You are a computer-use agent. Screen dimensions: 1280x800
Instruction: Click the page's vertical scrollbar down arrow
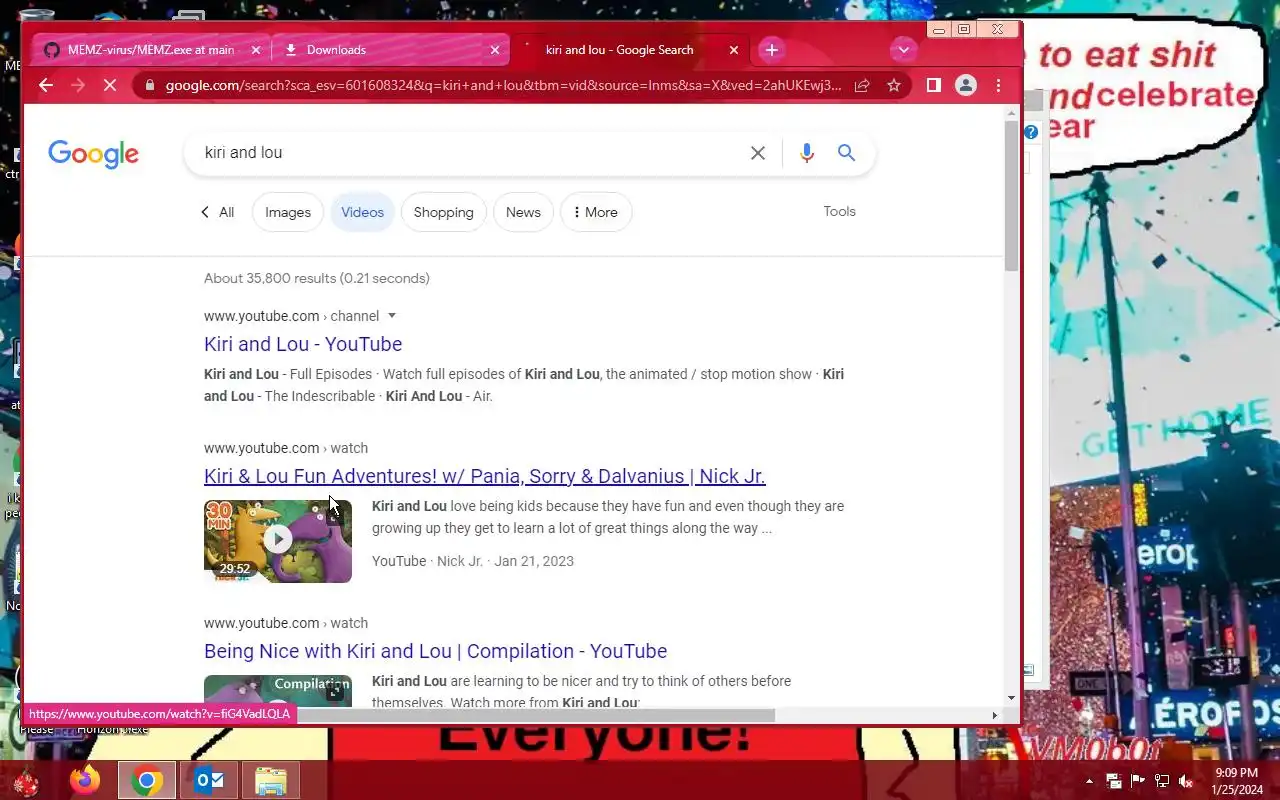[1012, 698]
